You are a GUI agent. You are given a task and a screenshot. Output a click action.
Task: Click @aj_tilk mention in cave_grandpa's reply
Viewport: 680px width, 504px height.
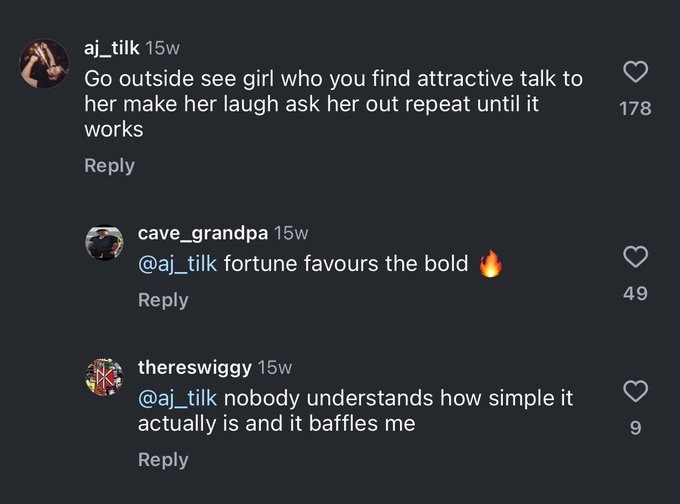(177, 264)
